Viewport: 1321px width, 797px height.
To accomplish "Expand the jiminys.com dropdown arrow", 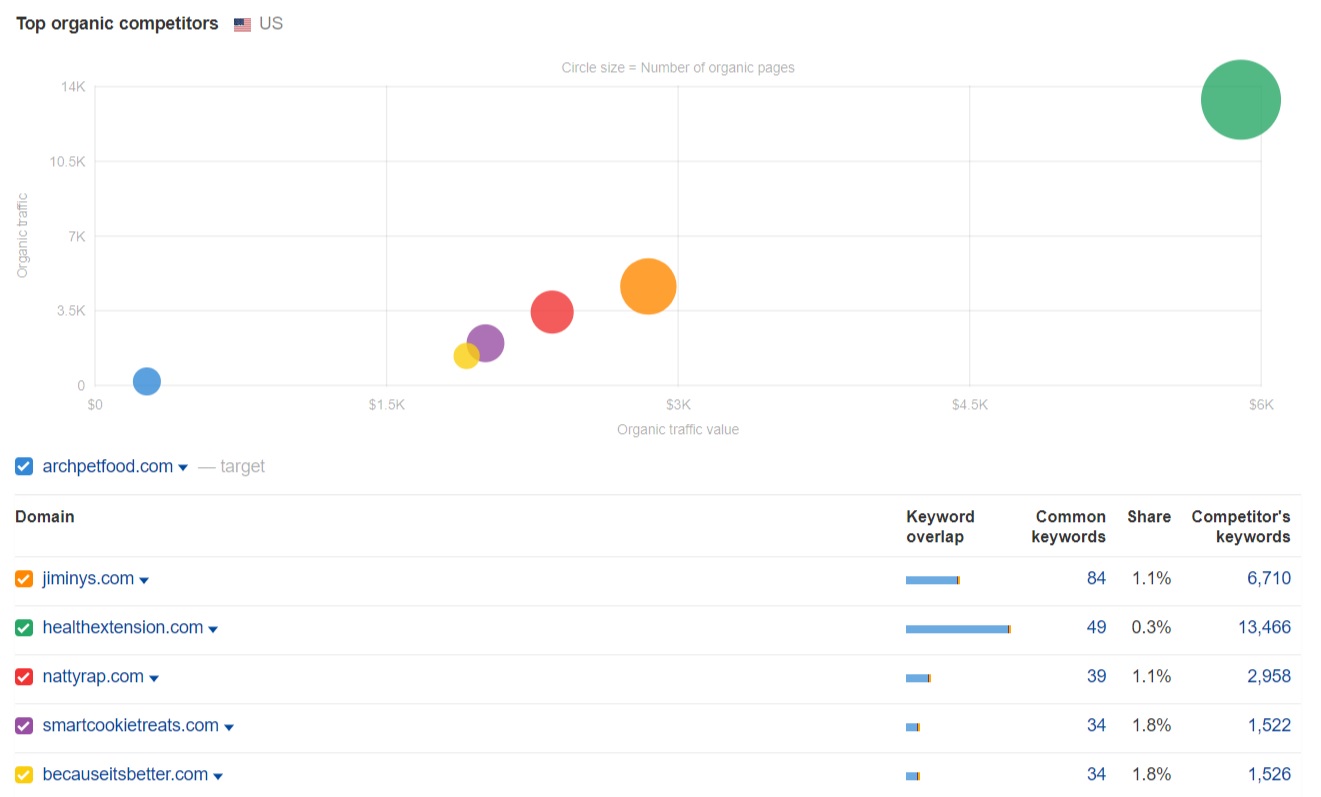I will (144, 581).
